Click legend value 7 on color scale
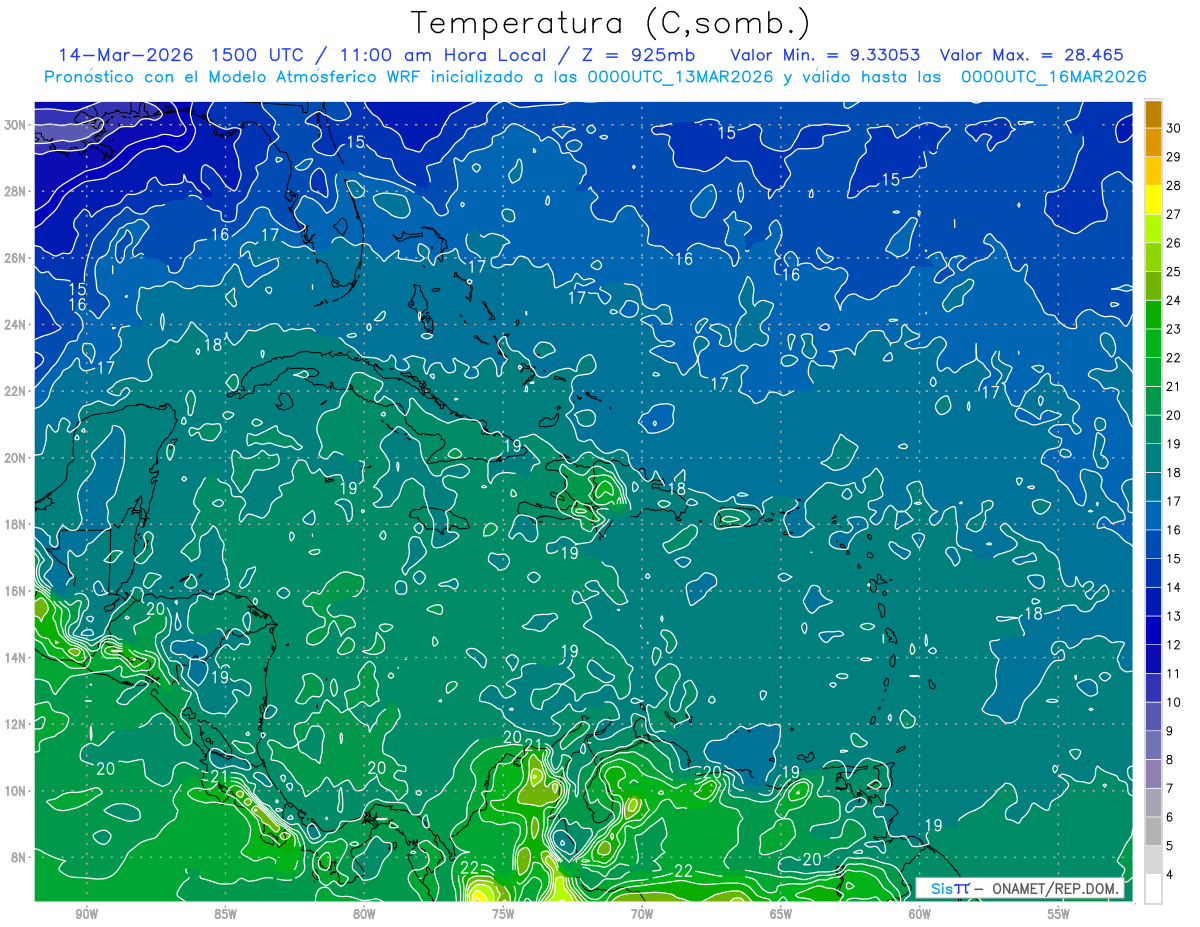This screenshot has height=927, width=1200. [x=1172, y=789]
